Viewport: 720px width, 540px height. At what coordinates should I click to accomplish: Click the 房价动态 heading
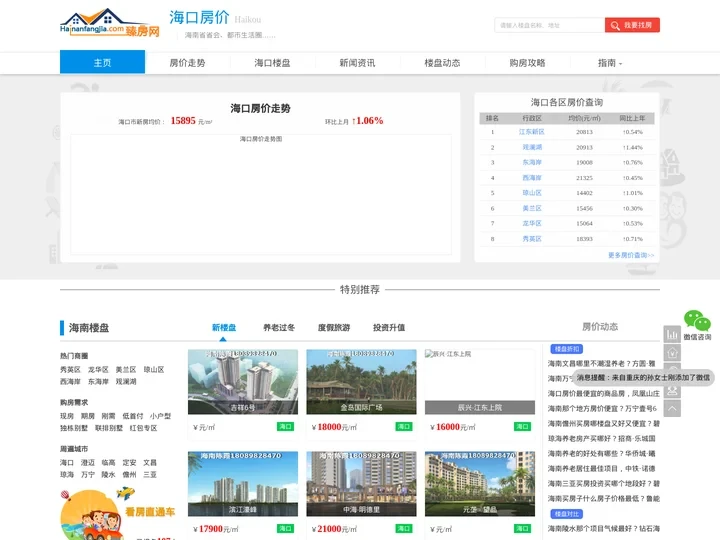(x=600, y=326)
